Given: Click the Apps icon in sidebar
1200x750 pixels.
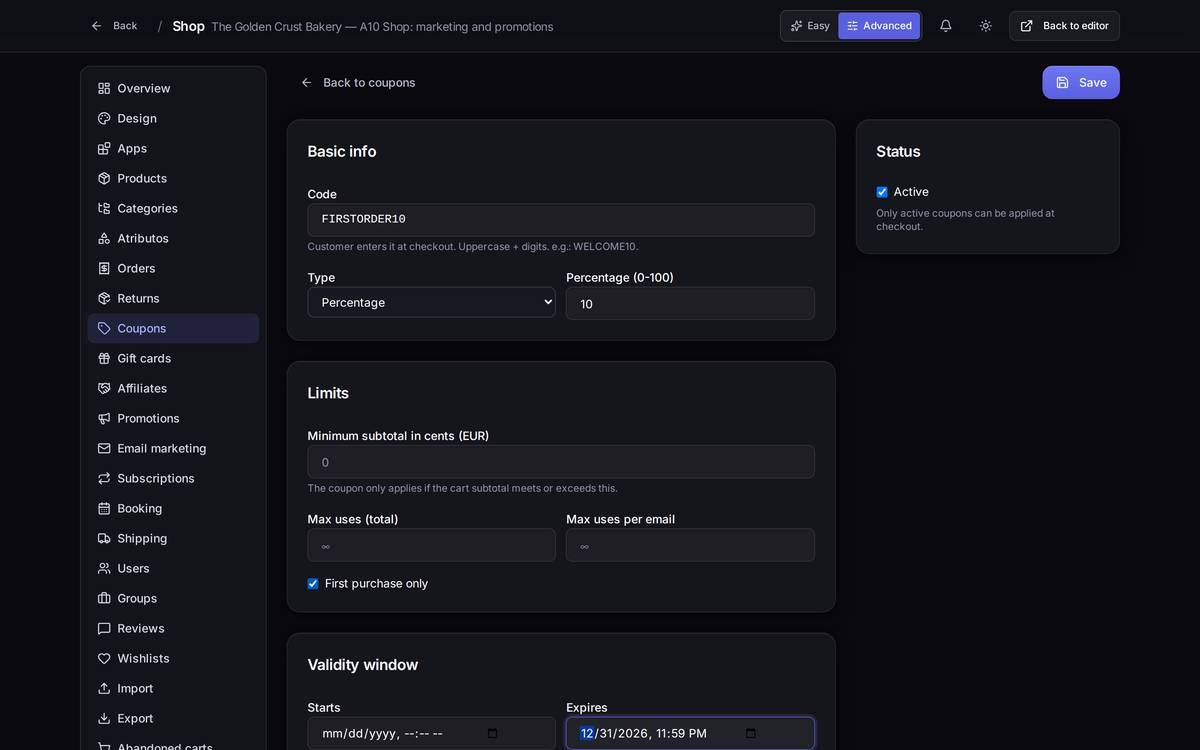Looking at the screenshot, I should click(104, 148).
